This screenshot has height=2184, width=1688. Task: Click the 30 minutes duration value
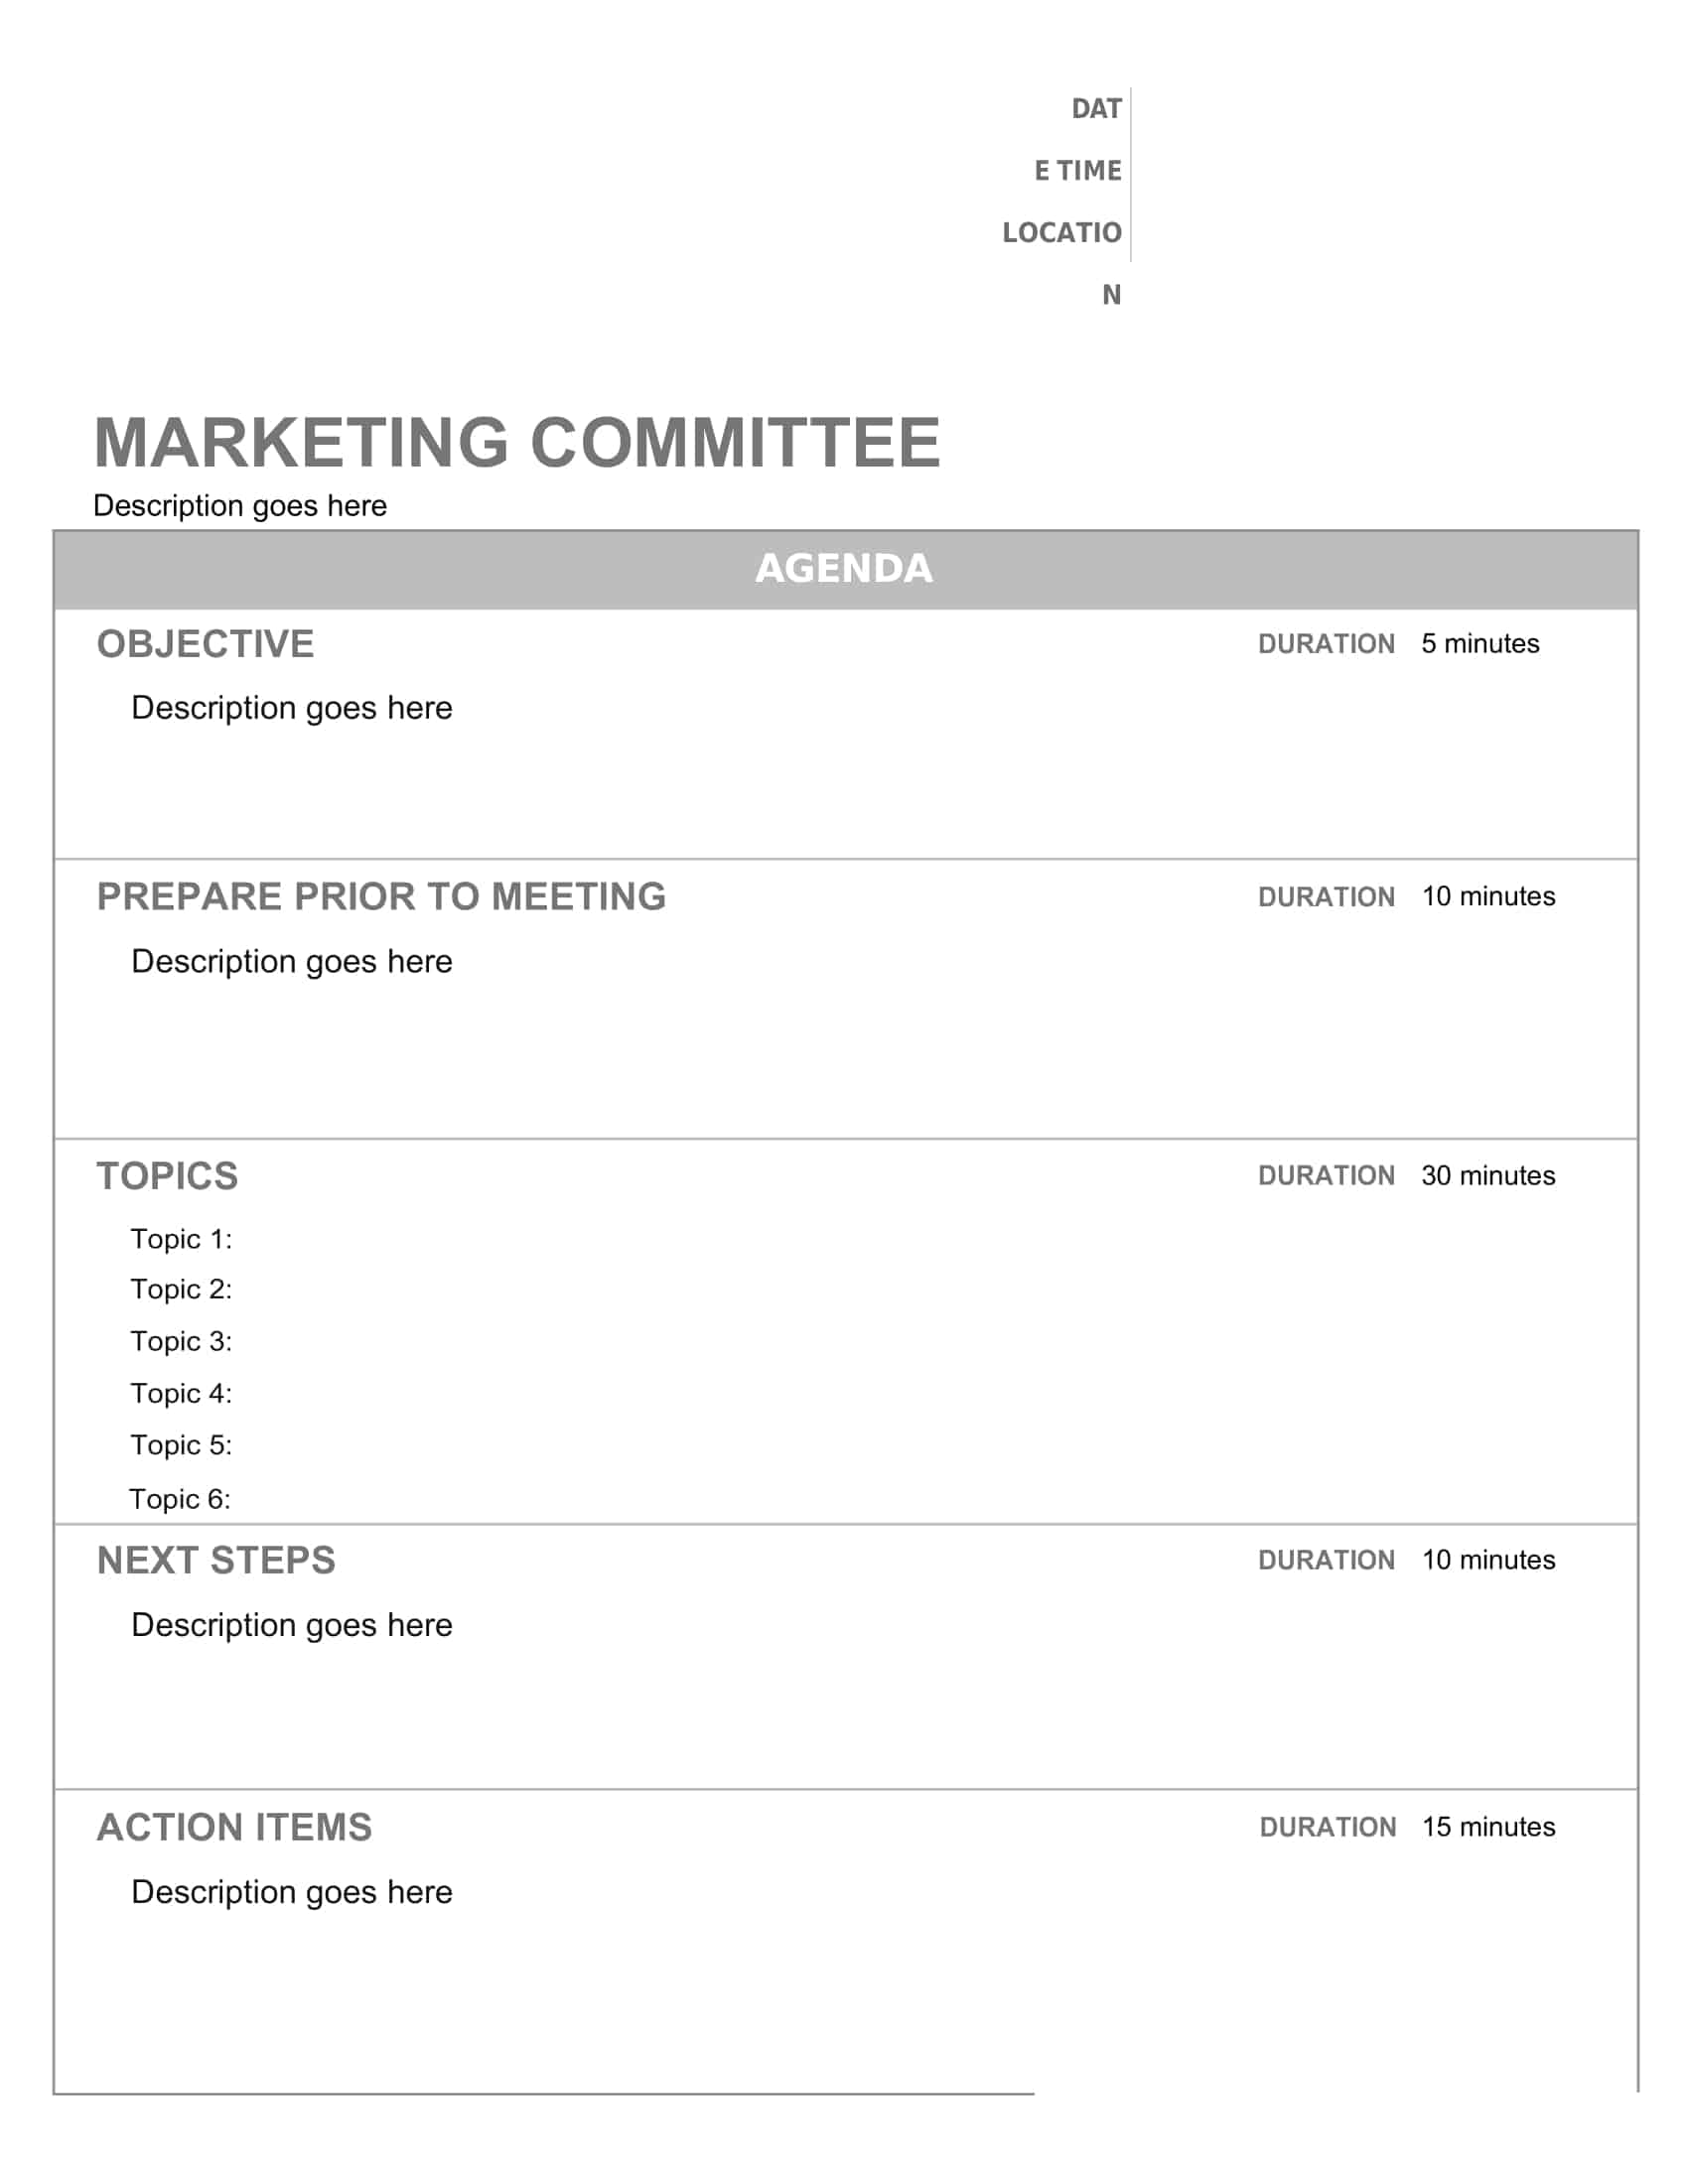1487,1176
